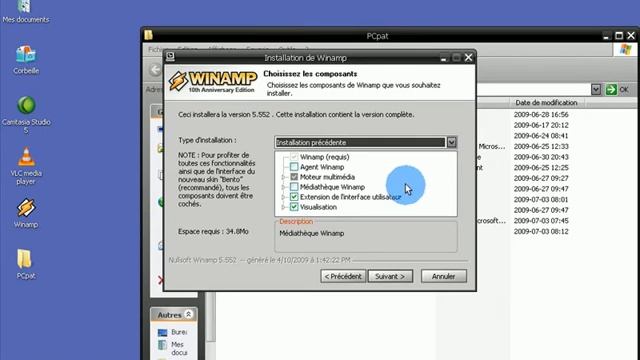Image resolution: width=640 pixels, height=360 pixels.
Task: Click date 2009-06-30 20:43 entry
Action: (541, 157)
